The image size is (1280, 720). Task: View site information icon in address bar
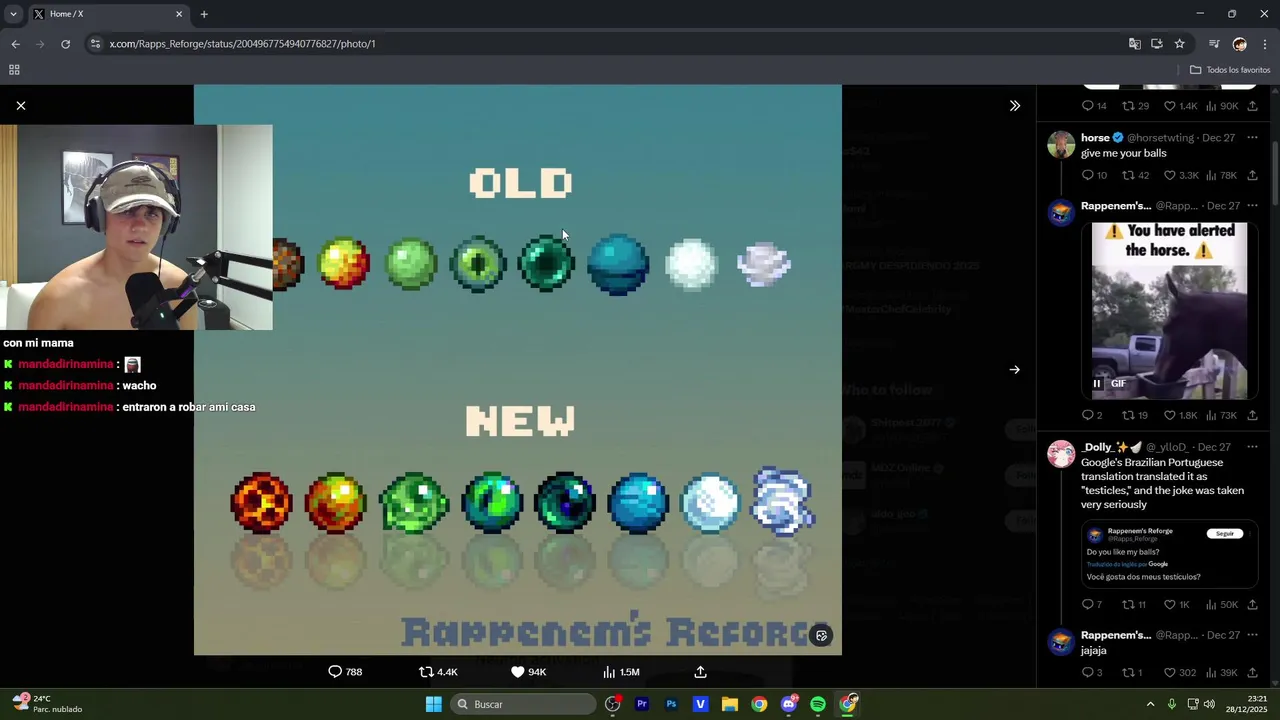tap(95, 44)
